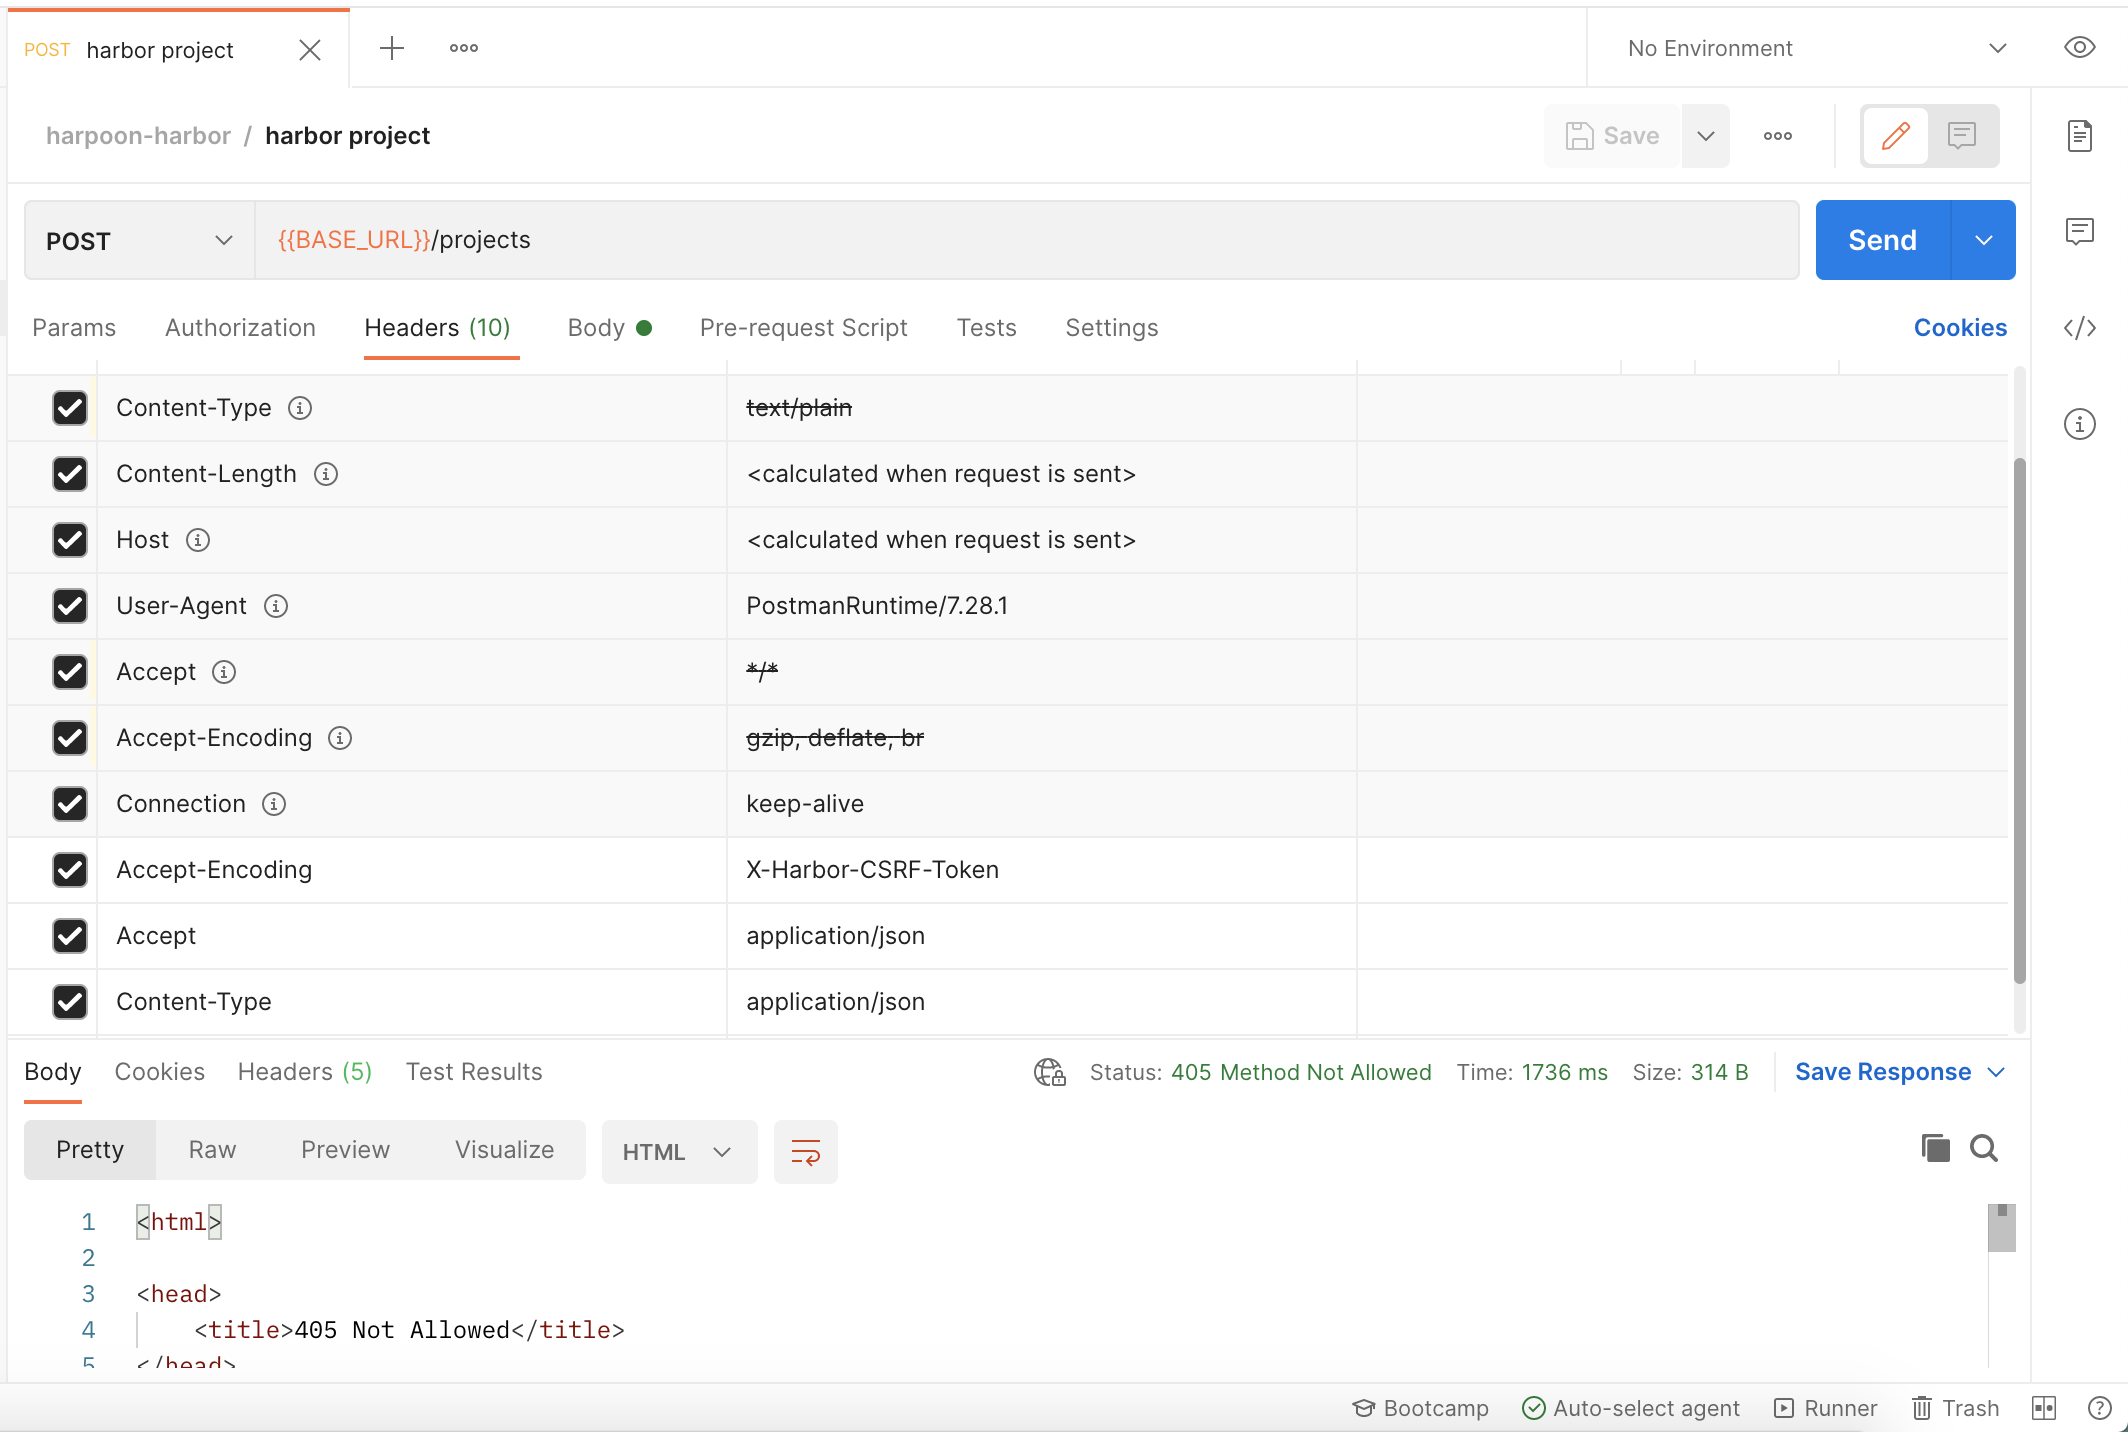The image size is (2128, 1432).
Task: Search response body with magnifier icon
Action: 1984,1148
